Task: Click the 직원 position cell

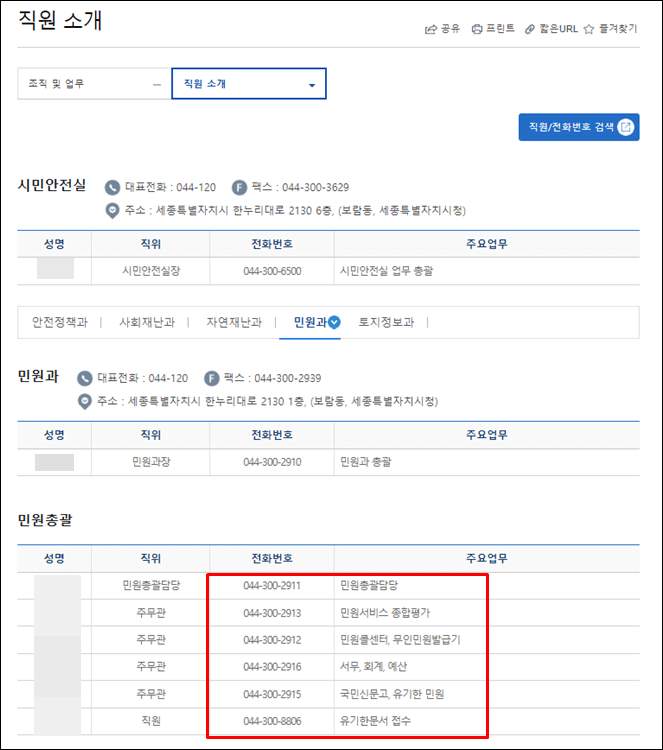Action: (151, 721)
